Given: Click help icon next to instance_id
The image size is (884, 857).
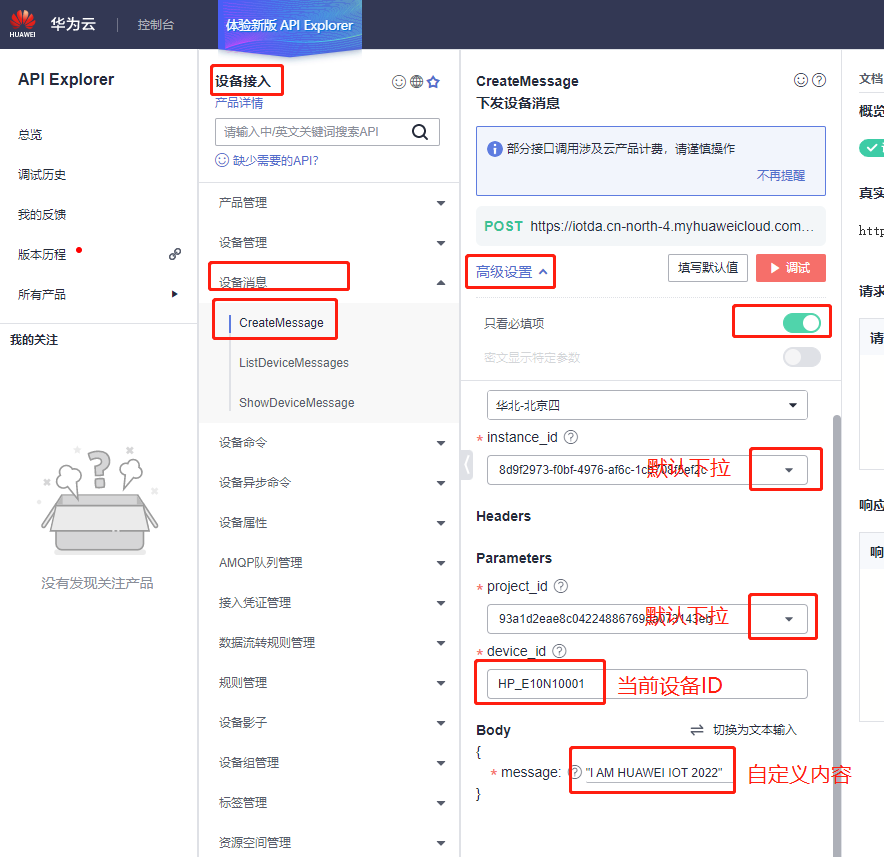Looking at the screenshot, I should click(x=571, y=437).
